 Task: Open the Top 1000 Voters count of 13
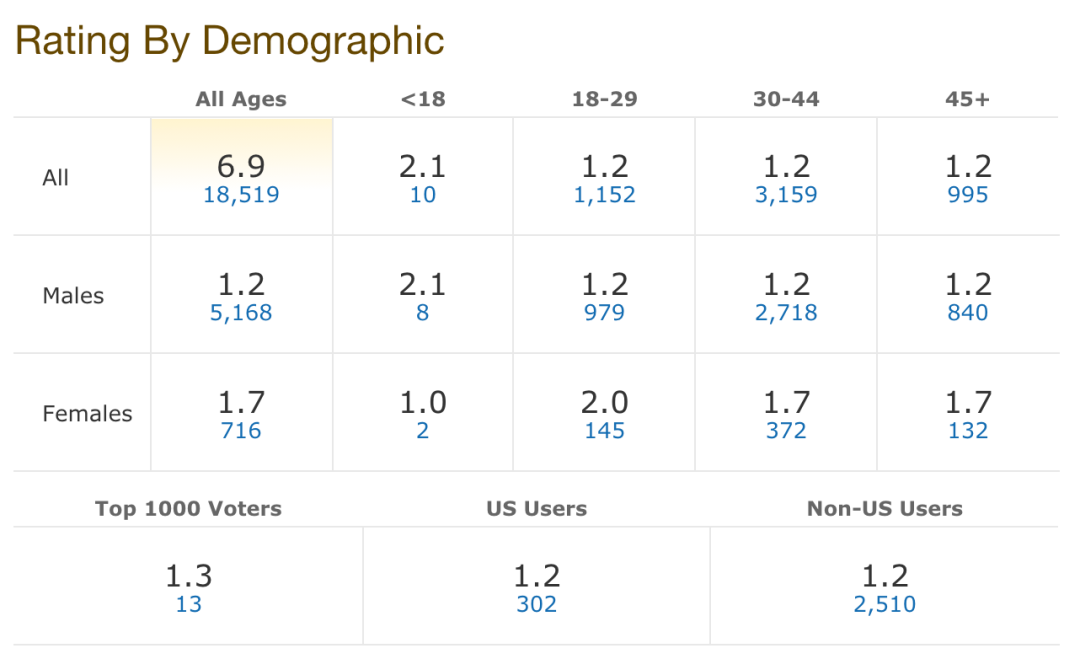189,604
